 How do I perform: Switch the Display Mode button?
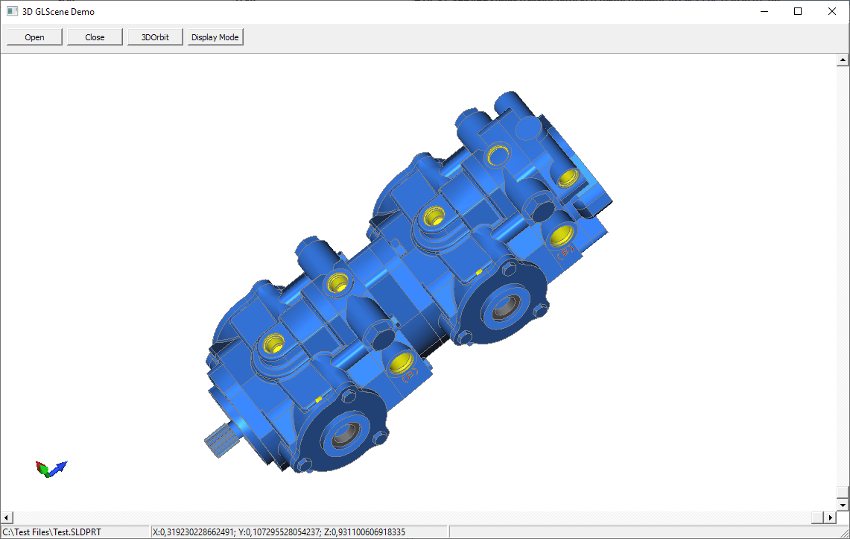tap(215, 37)
